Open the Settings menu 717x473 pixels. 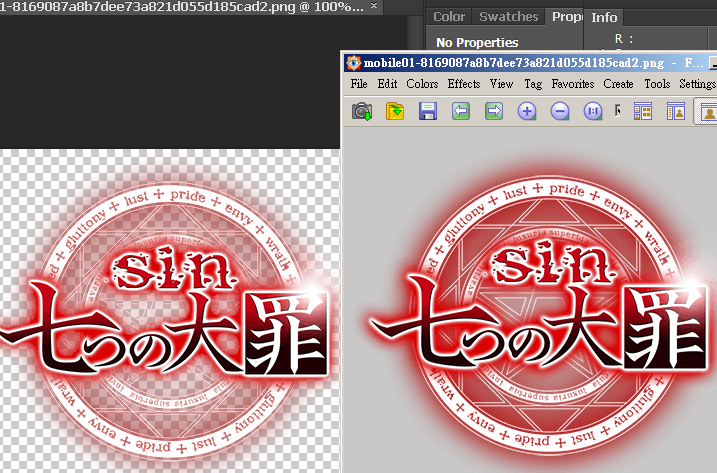(697, 84)
